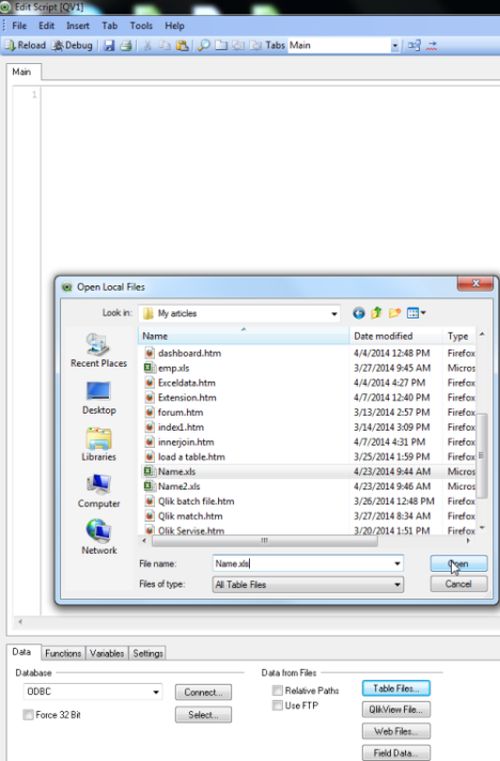This screenshot has height=761, width=500.
Task: Click the Up One Level folder icon
Action: coord(376,313)
